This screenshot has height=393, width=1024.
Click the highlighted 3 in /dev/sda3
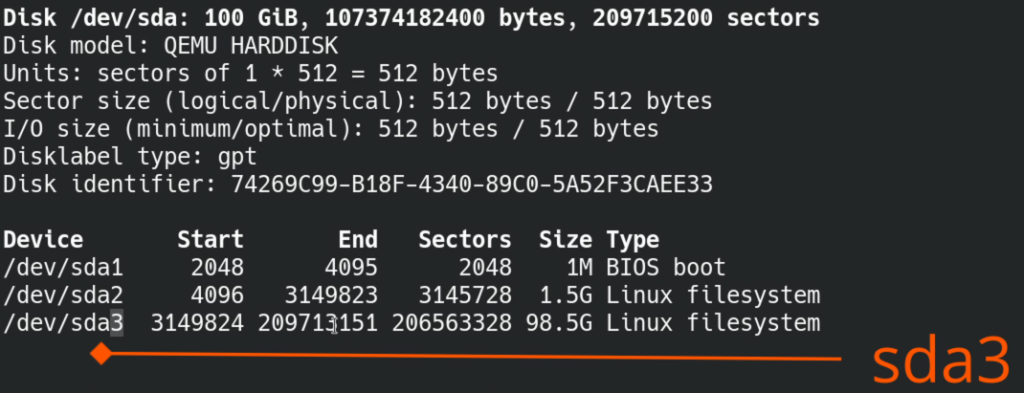[x=117, y=323]
